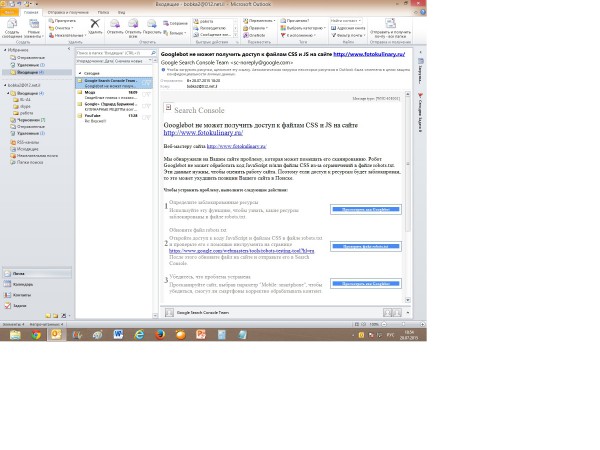Switch to the Папка (Folder) ribbon tab
Screen dimensions: 600x450
[103, 12]
